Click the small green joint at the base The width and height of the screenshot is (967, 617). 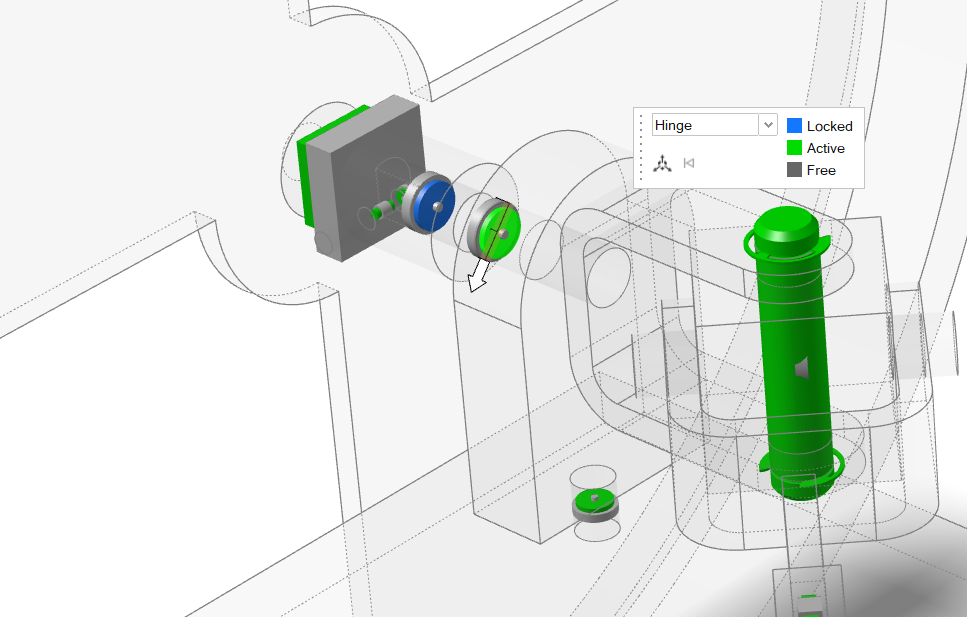(594, 500)
